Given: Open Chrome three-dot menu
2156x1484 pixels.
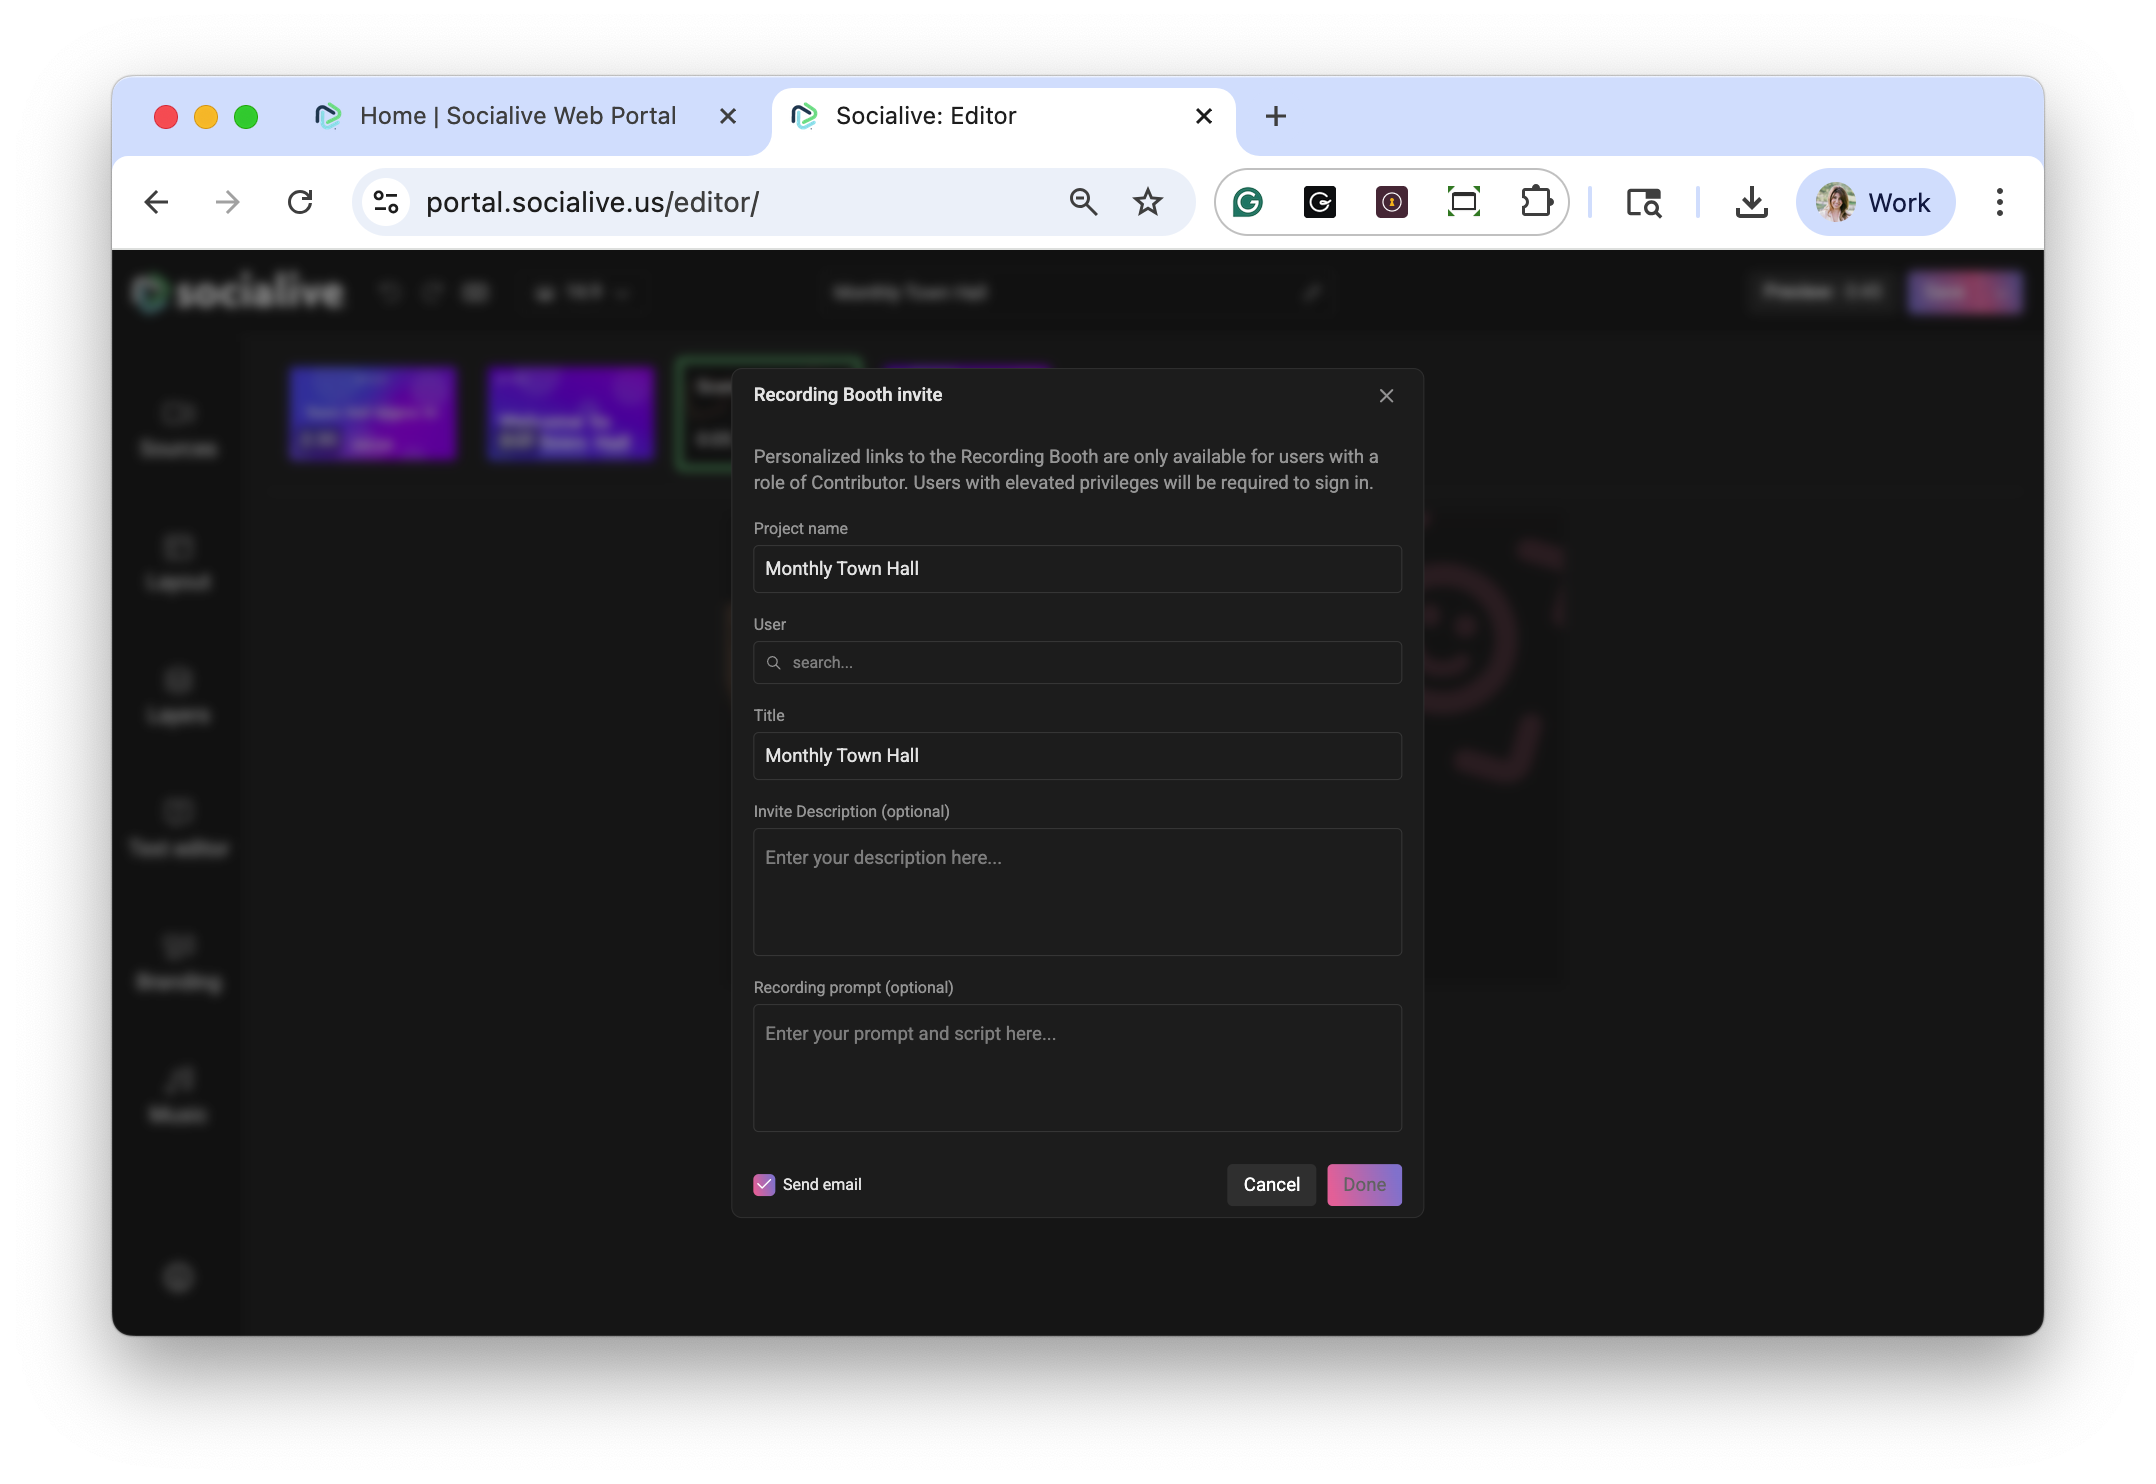Looking at the screenshot, I should 1999,203.
